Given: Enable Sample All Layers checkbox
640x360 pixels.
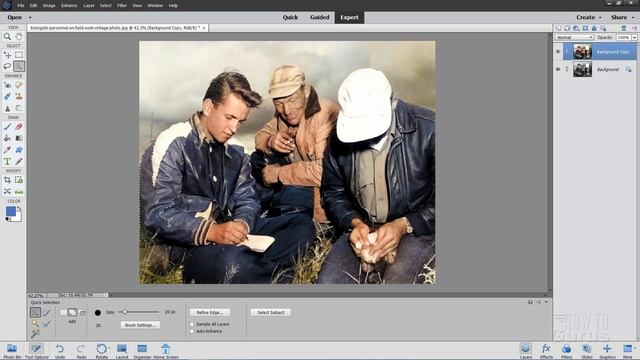Looking at the screenshot, I should point(192,324).
